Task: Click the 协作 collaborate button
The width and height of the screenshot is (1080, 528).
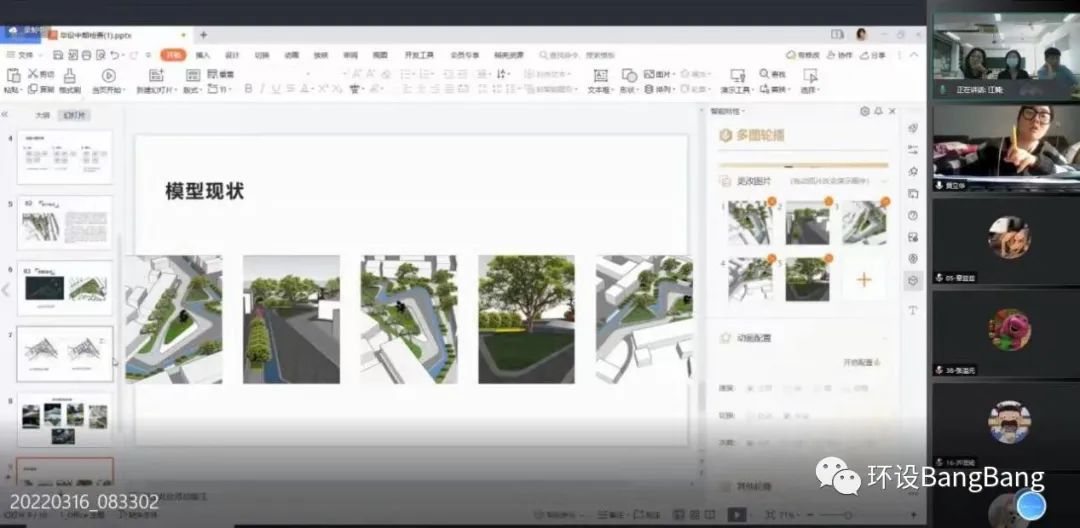Action: [x=840, y=55]
